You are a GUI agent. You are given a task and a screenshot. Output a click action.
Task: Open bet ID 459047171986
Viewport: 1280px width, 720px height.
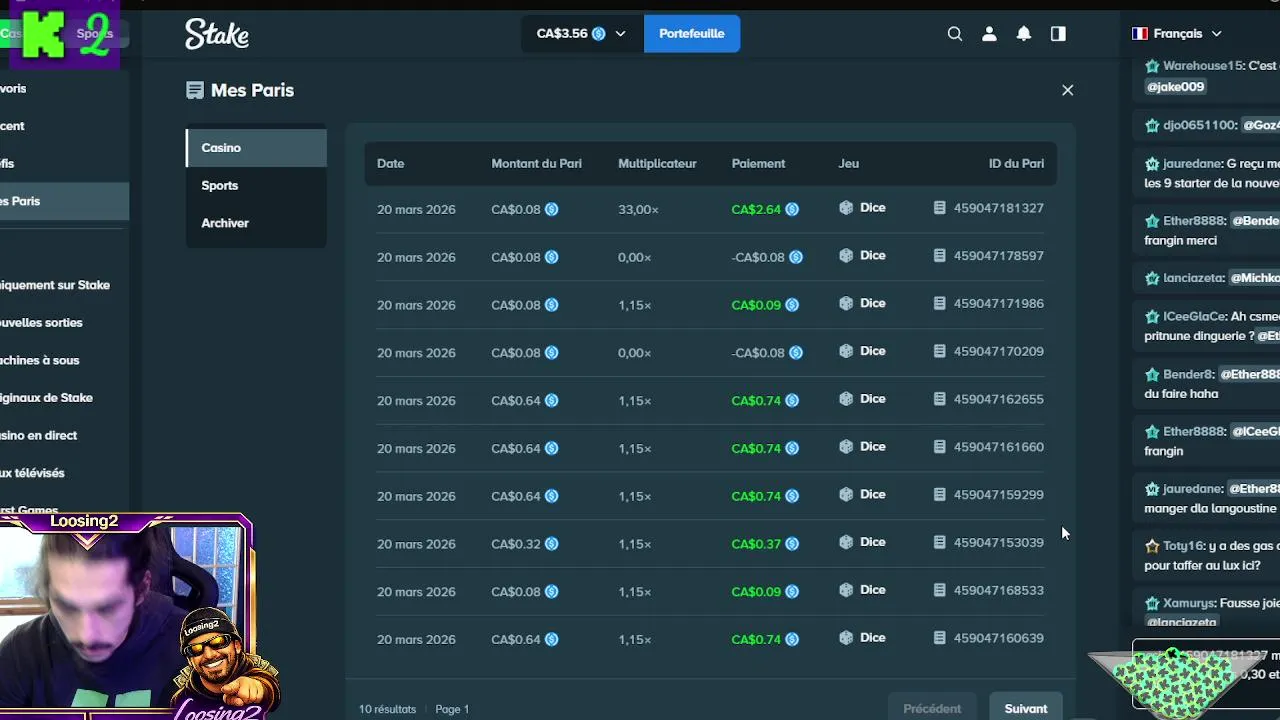(x=989, y=304)
